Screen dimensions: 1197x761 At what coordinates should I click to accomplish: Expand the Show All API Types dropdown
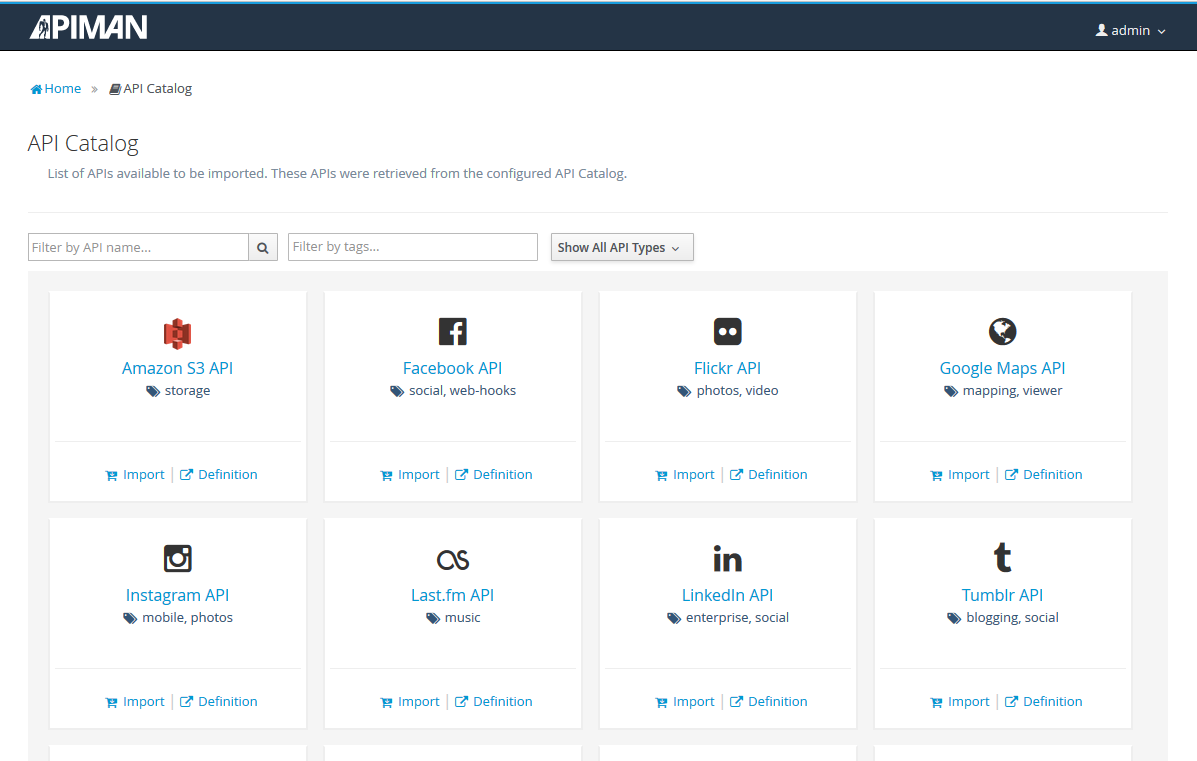coord(622,247)
